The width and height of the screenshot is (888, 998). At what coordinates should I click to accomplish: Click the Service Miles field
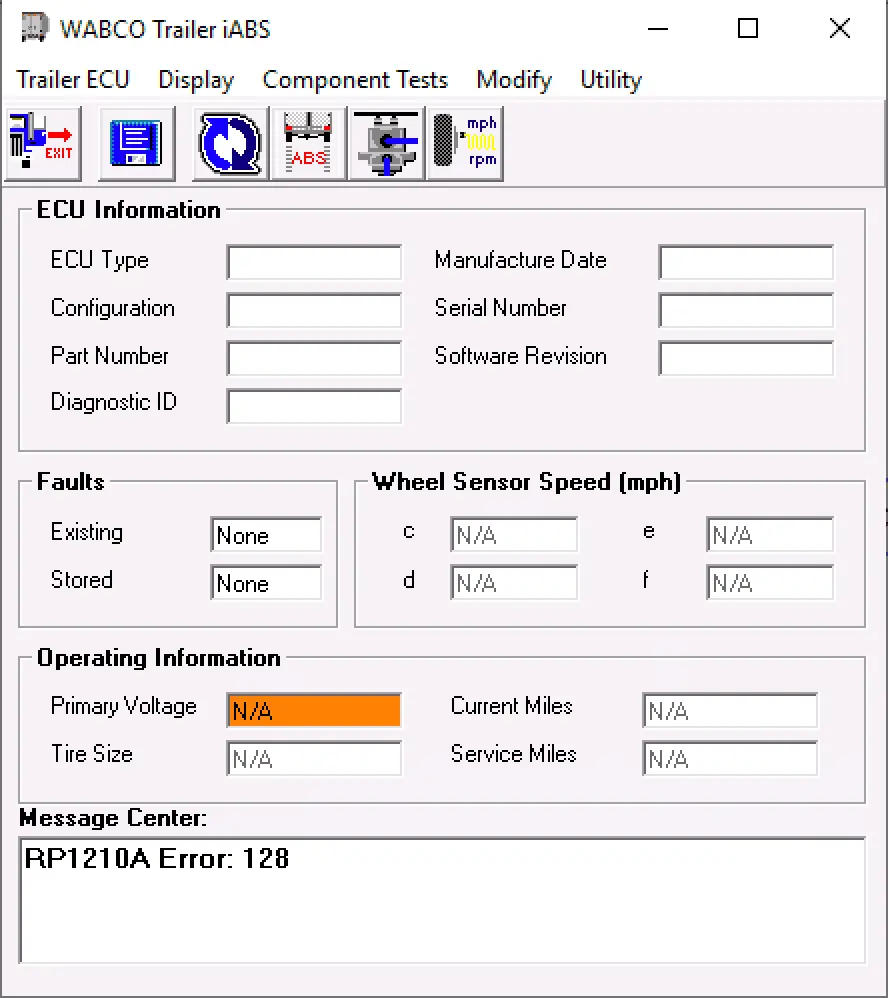pyautogui.click(x=730, y=758)
